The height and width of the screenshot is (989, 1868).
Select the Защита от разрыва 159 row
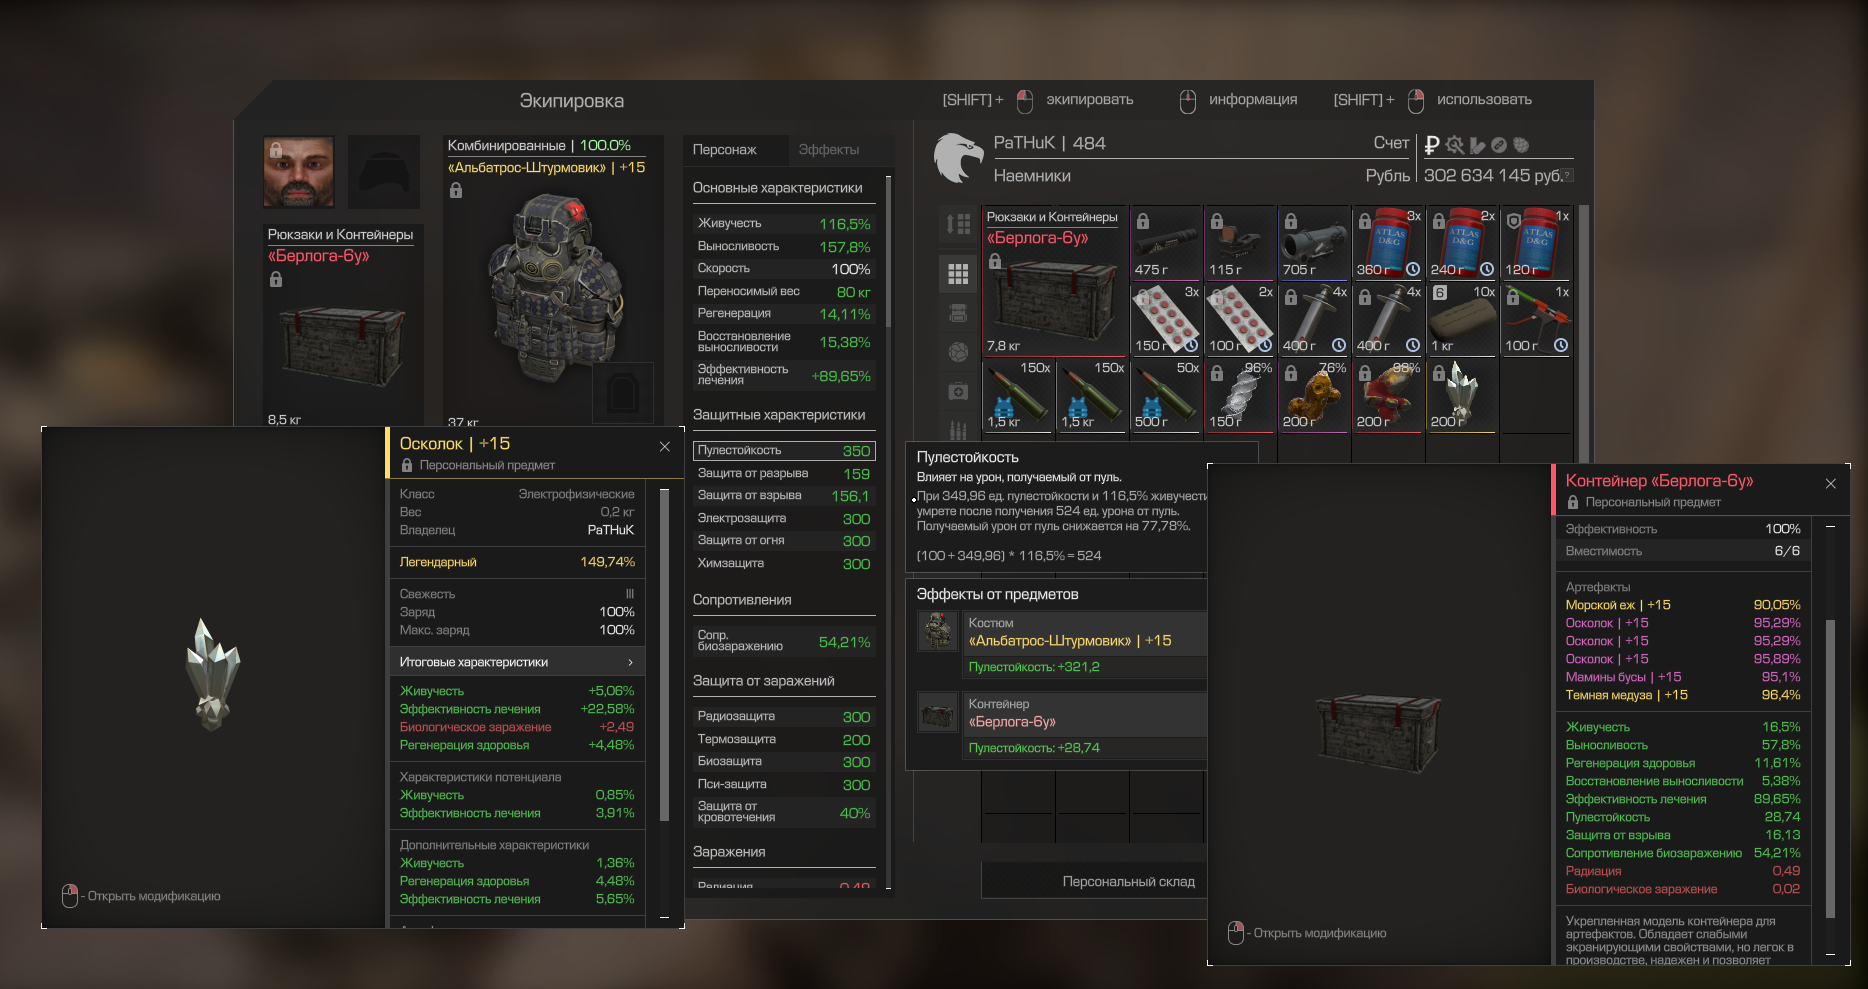[784, 474]
